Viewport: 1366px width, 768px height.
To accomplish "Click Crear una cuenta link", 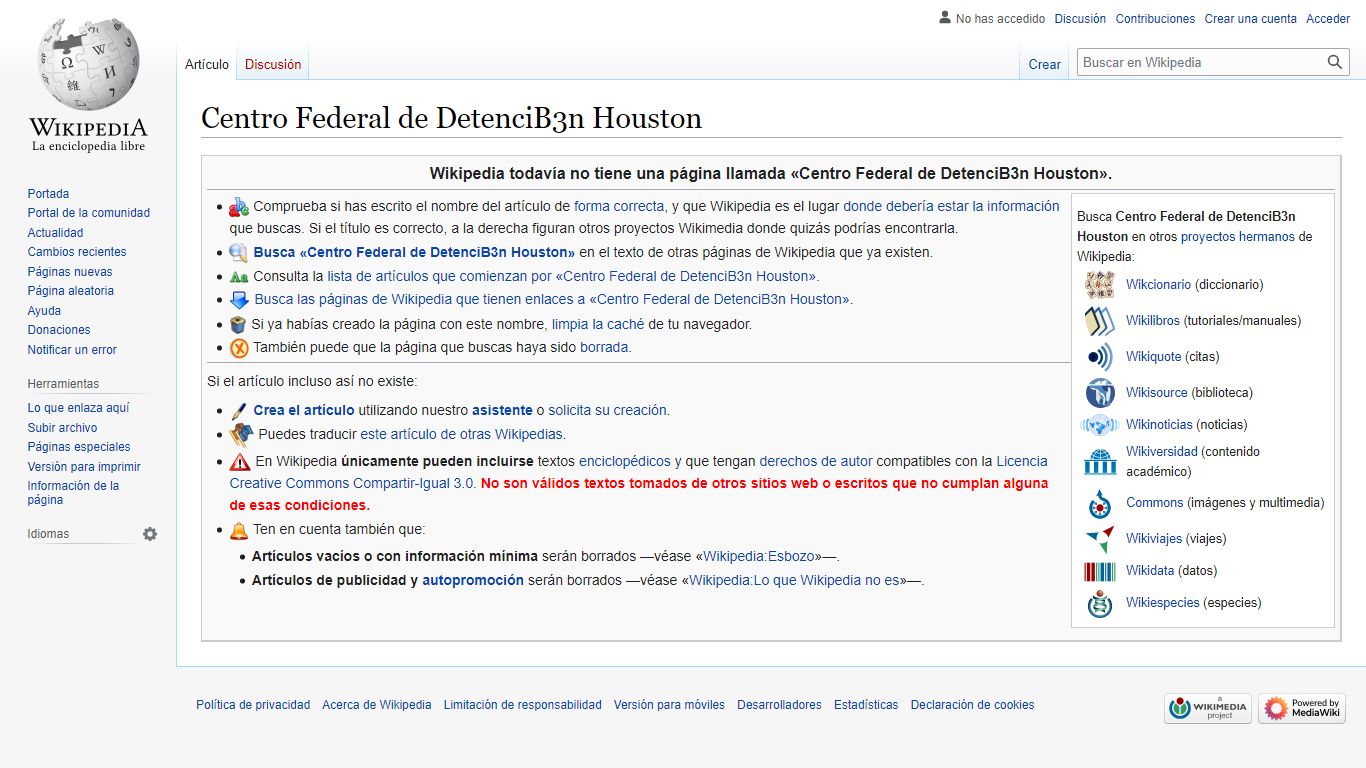I will point(1250,19).
